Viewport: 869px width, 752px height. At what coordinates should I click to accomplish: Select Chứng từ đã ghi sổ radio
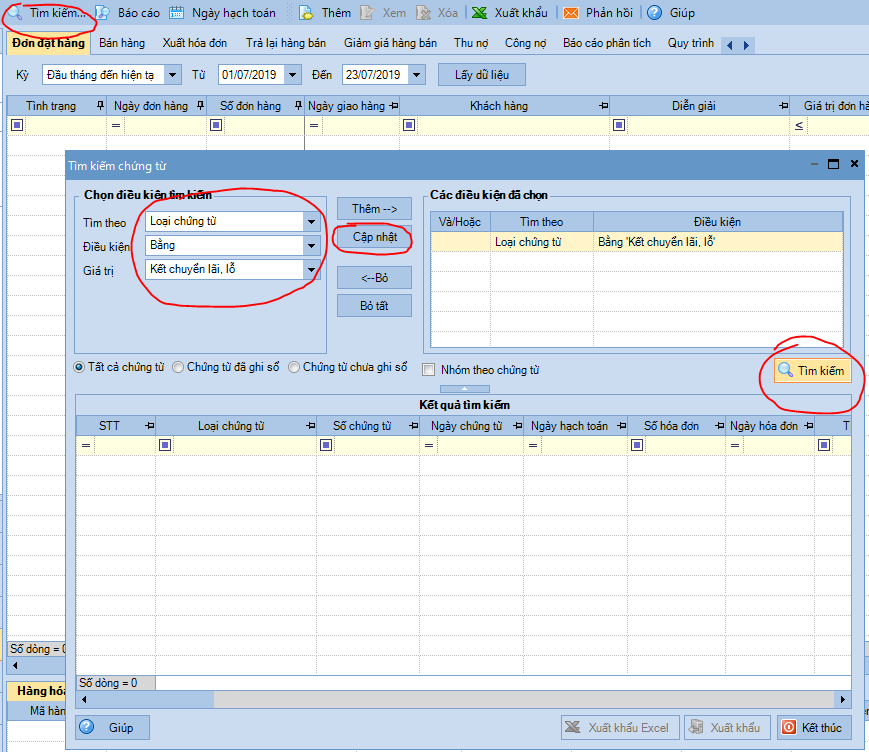(178, 367)
